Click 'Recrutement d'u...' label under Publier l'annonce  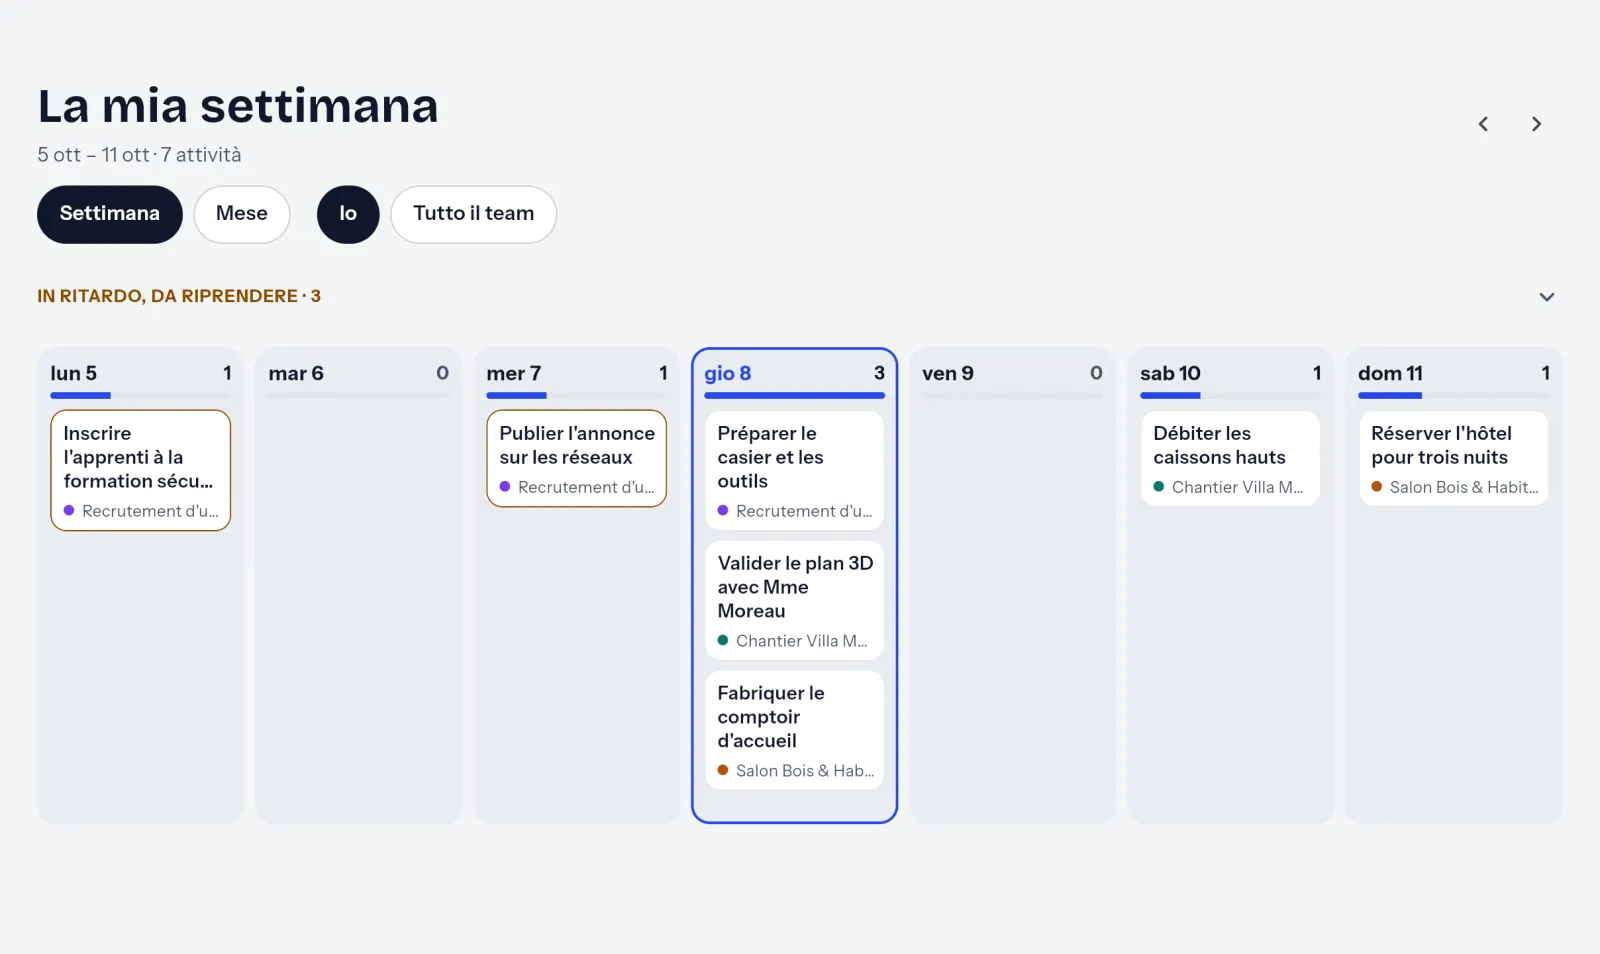click(x=586, y=487)
